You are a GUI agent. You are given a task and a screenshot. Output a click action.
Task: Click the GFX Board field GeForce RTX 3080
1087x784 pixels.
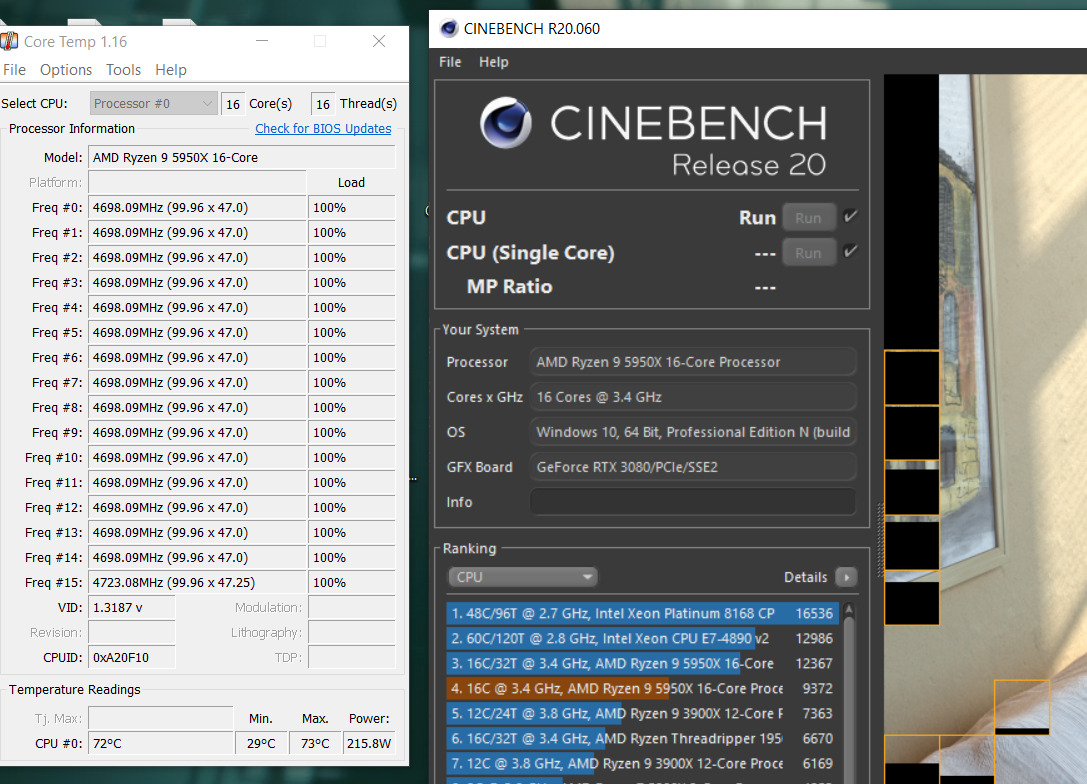point(693,467)
